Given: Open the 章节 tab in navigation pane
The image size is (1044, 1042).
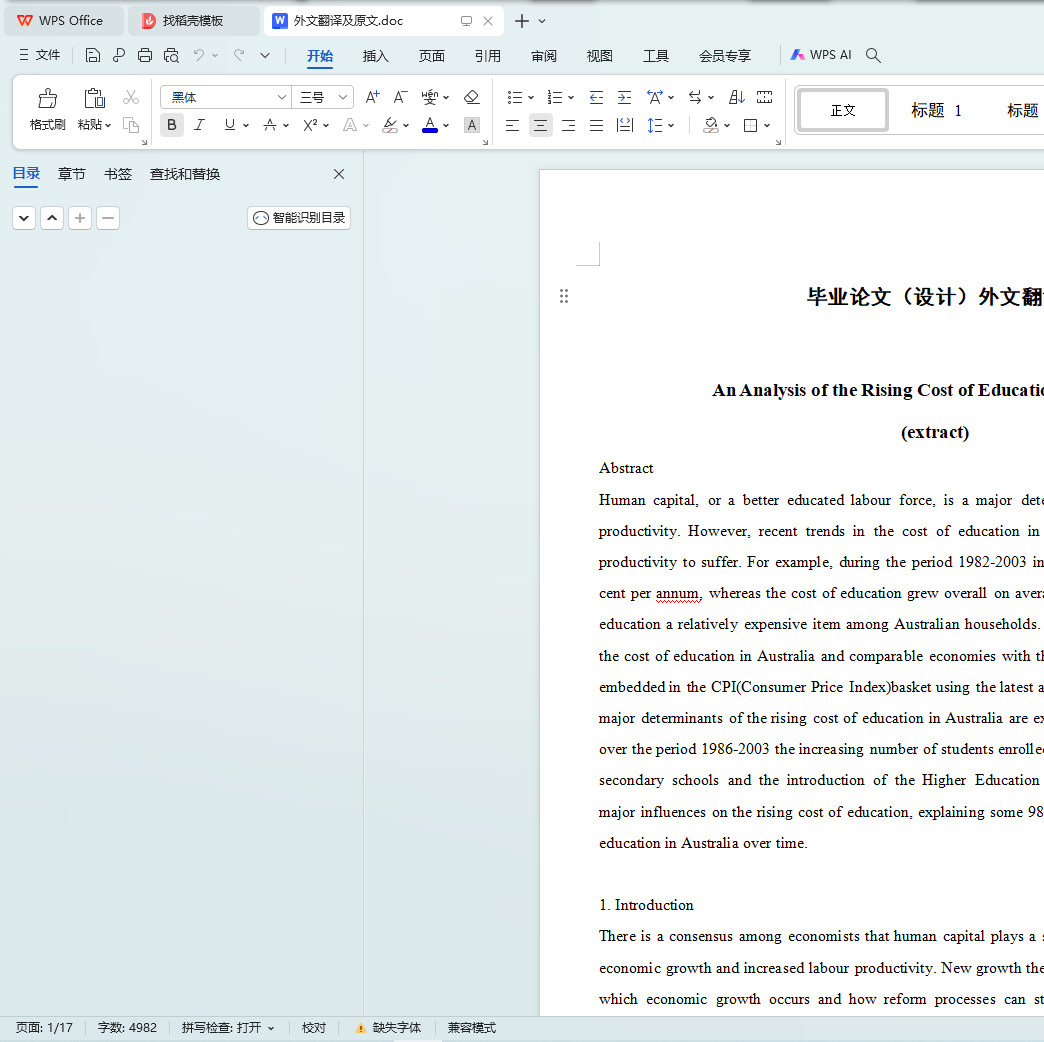Looking at the screenshot, I should [72, 174].
